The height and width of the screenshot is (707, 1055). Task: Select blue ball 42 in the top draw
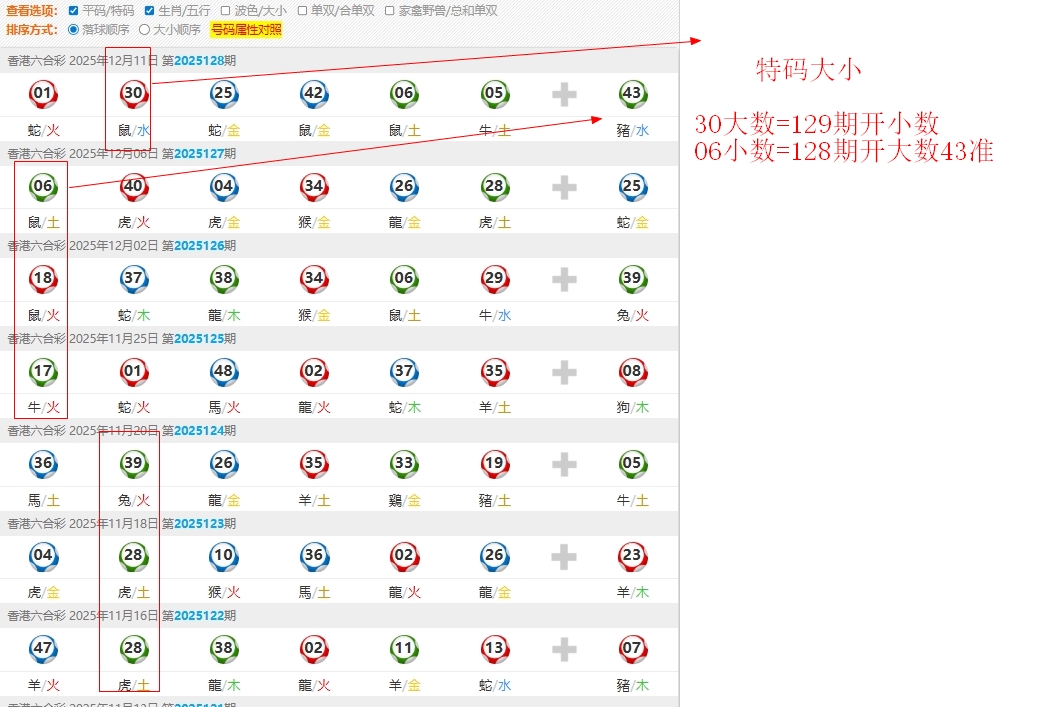click(313, 95)
